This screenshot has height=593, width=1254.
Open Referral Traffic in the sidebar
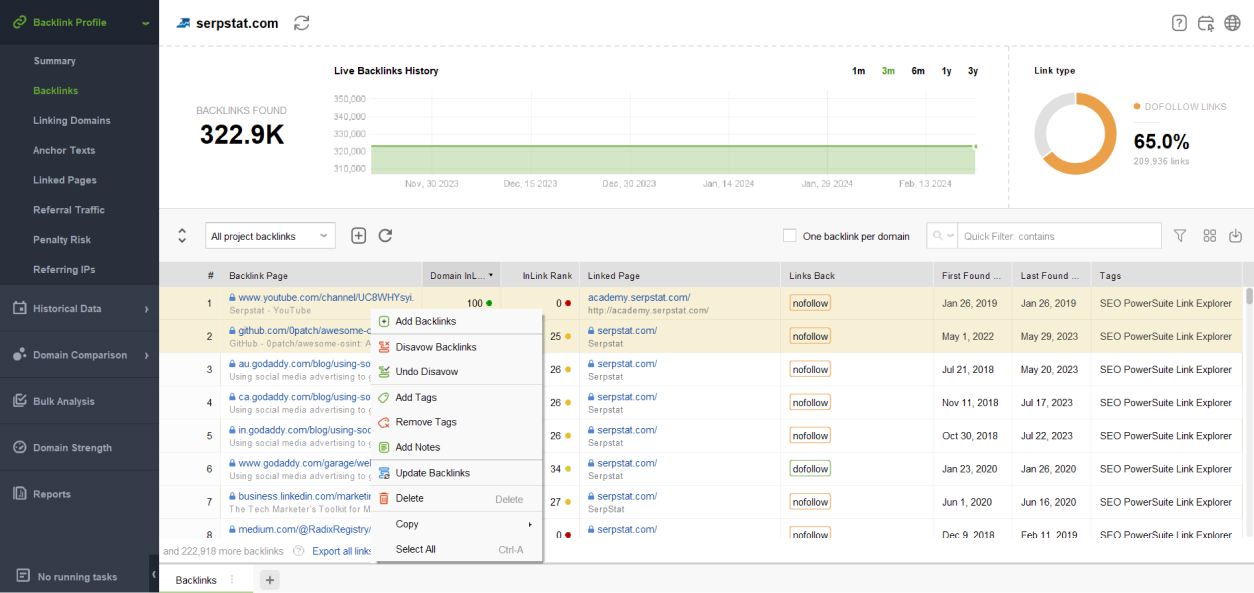tap(69, 210)
